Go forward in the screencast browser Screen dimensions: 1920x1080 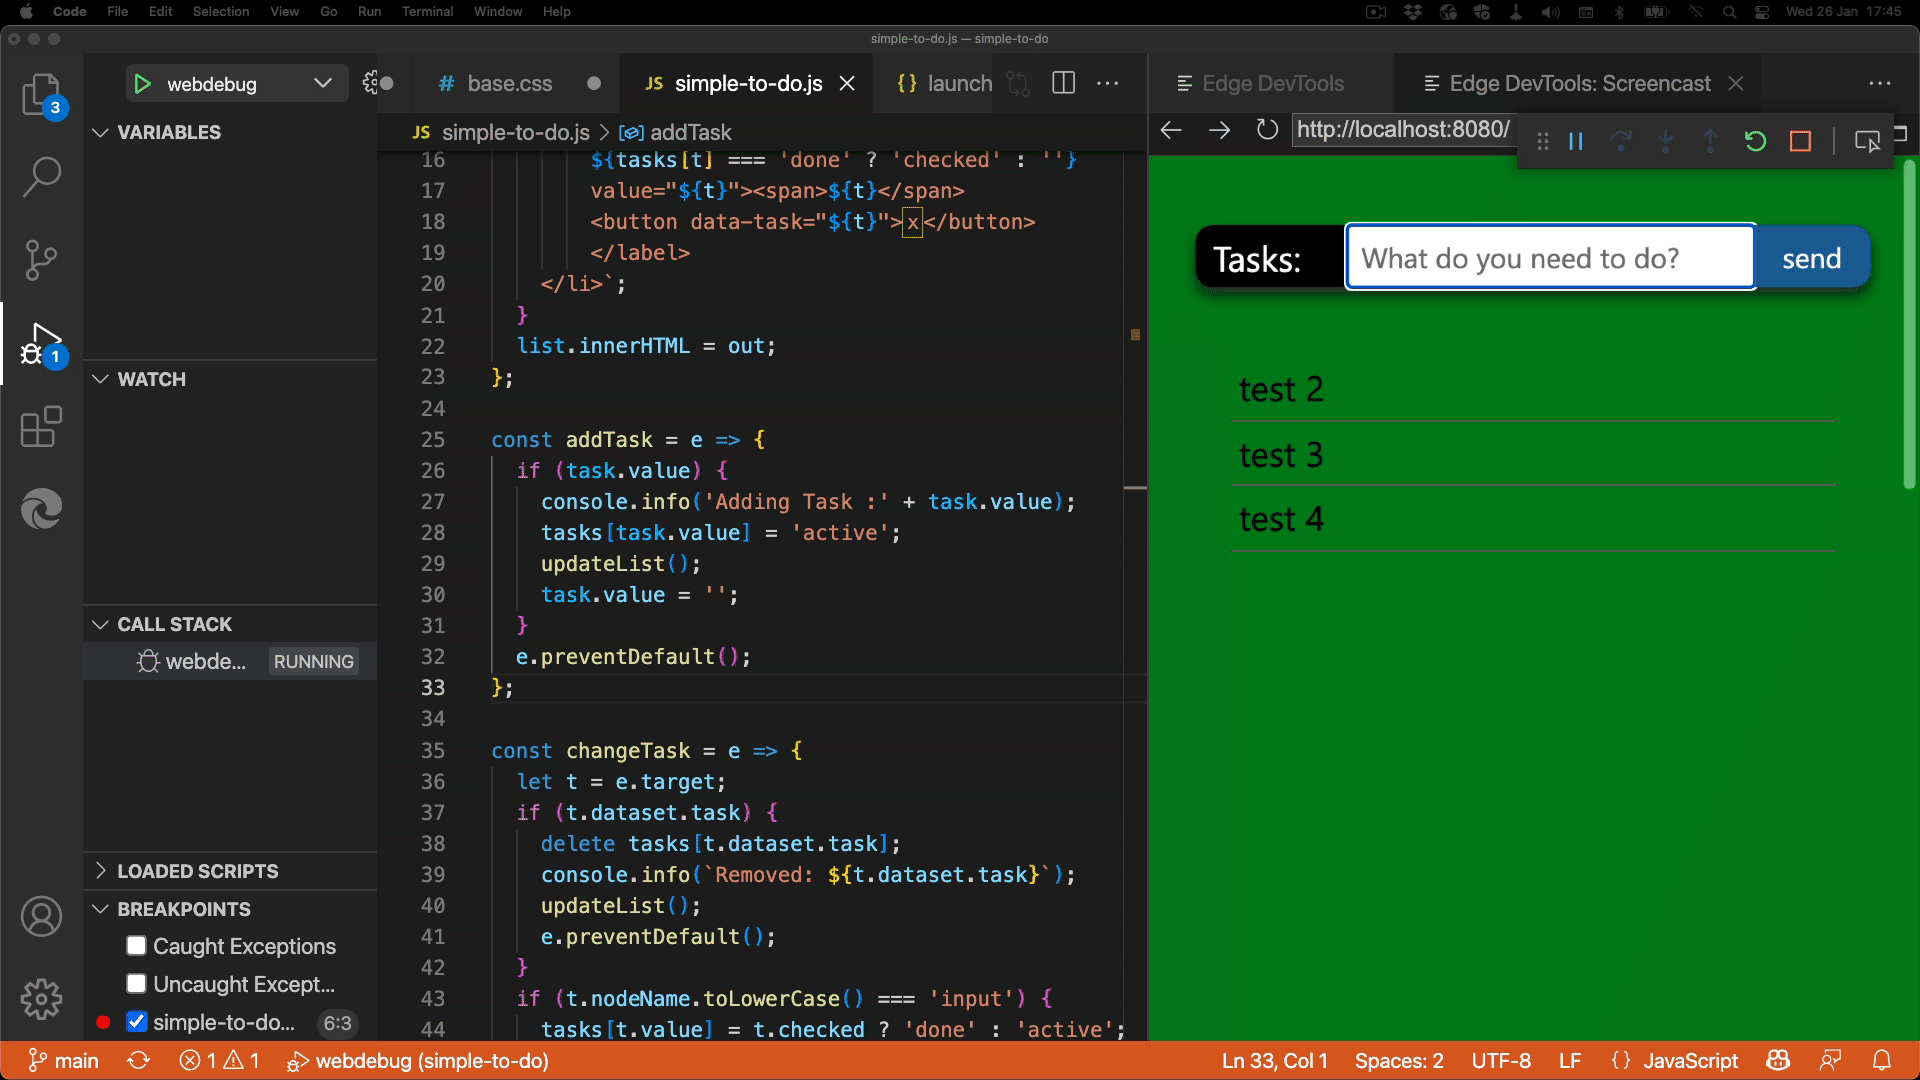pyautogui.click(x=1219, y=130)
